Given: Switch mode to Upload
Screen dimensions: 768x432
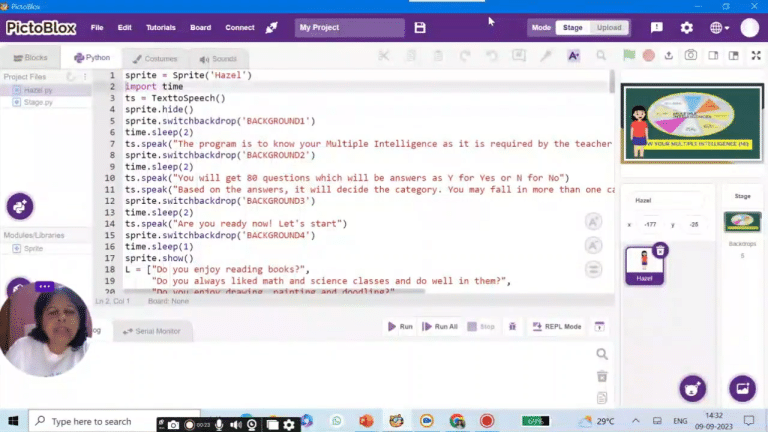Looking at the screenshot, I should [x=609, y=27].
